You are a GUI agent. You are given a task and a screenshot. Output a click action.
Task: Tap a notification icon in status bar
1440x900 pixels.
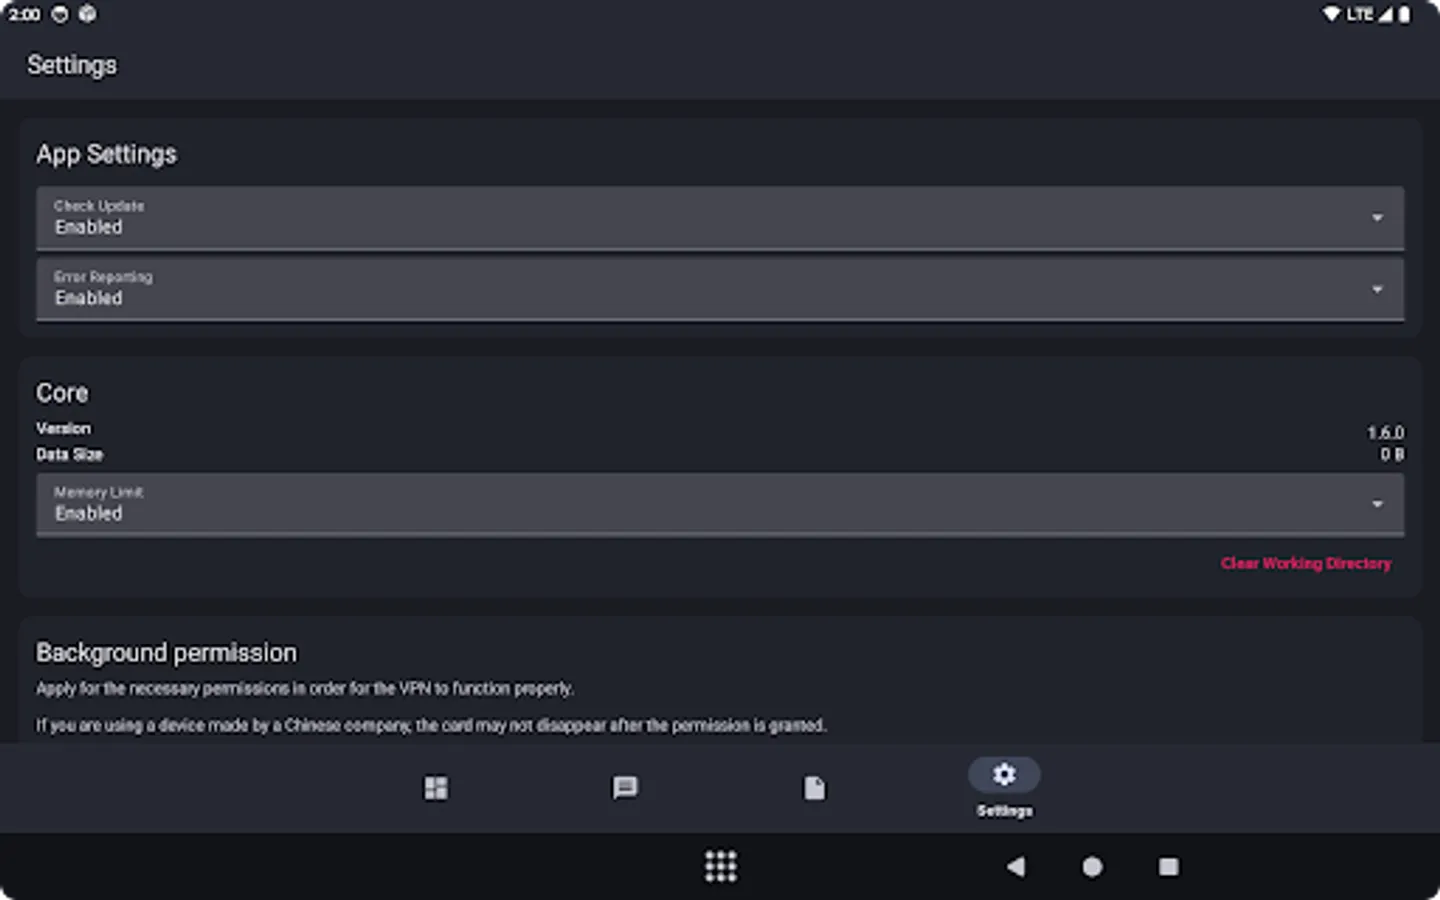pos(60,14)
